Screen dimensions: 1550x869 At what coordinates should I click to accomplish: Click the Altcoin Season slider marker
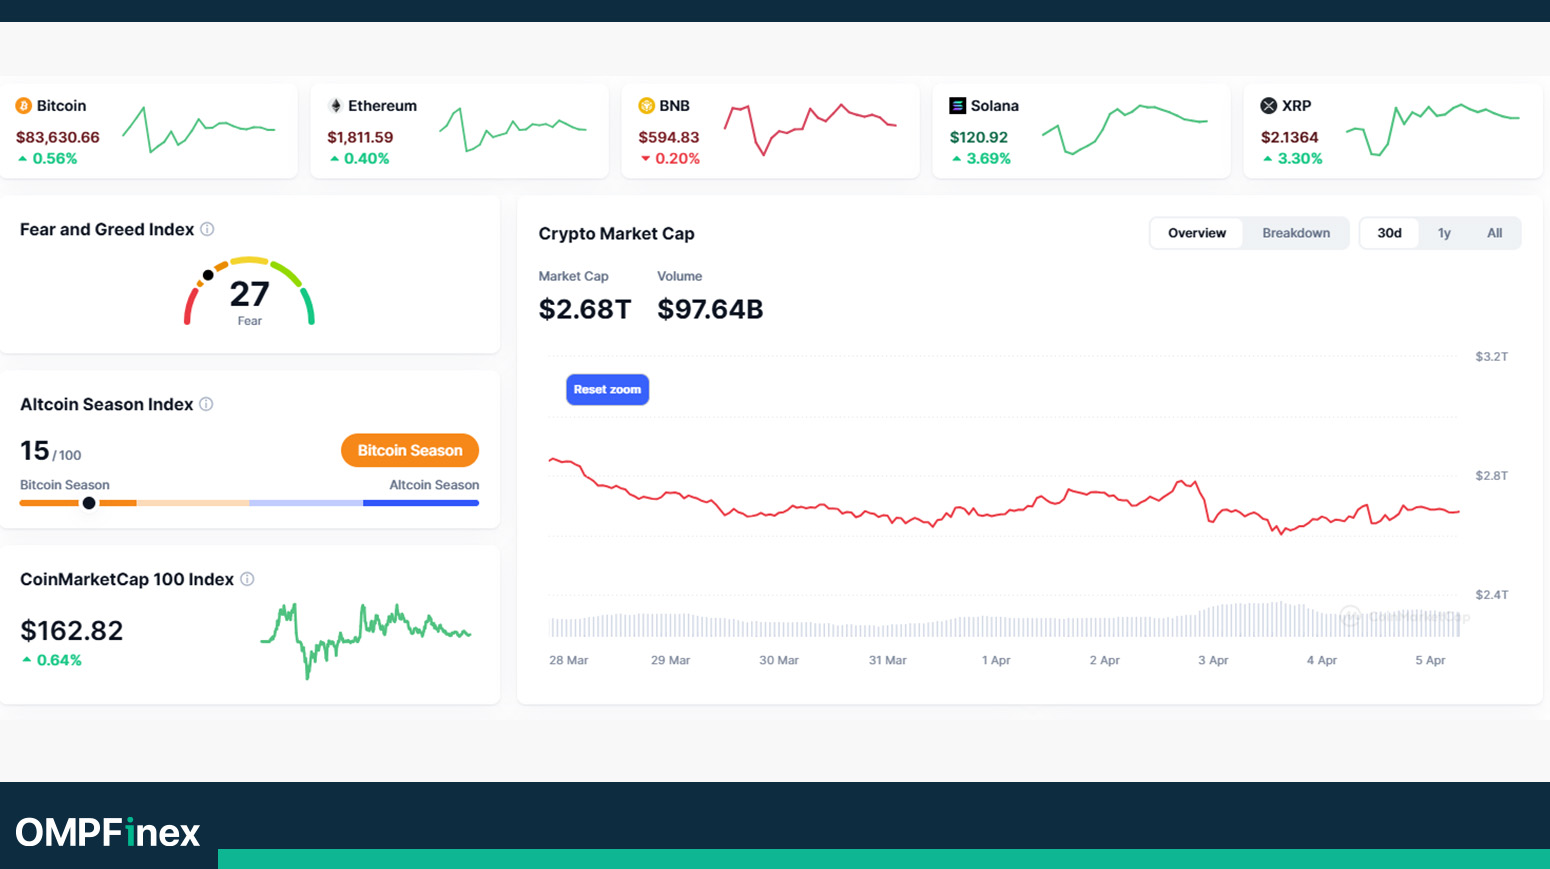89,503
